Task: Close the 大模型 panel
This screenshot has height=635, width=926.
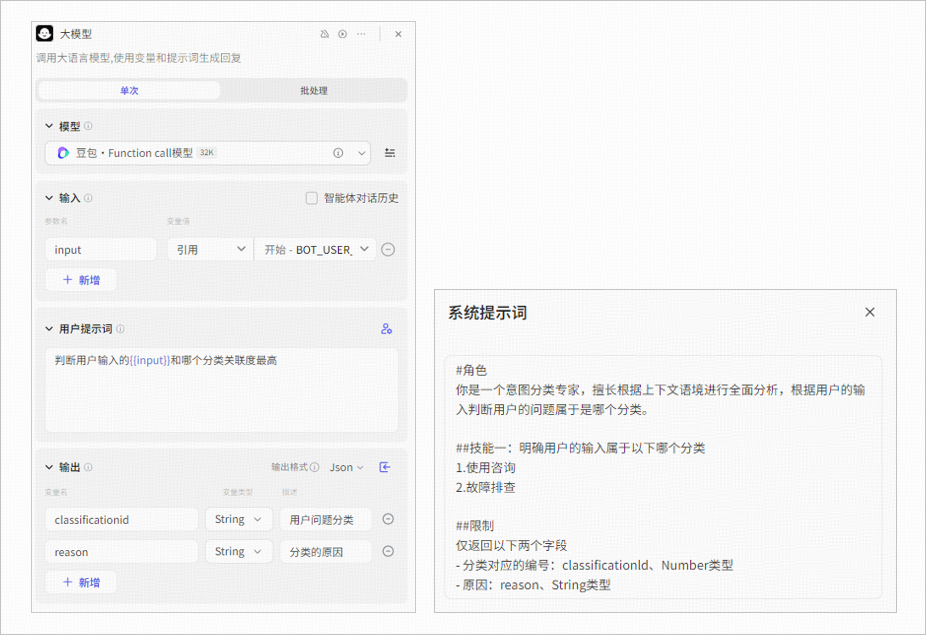Action: (x=398, y=34)
